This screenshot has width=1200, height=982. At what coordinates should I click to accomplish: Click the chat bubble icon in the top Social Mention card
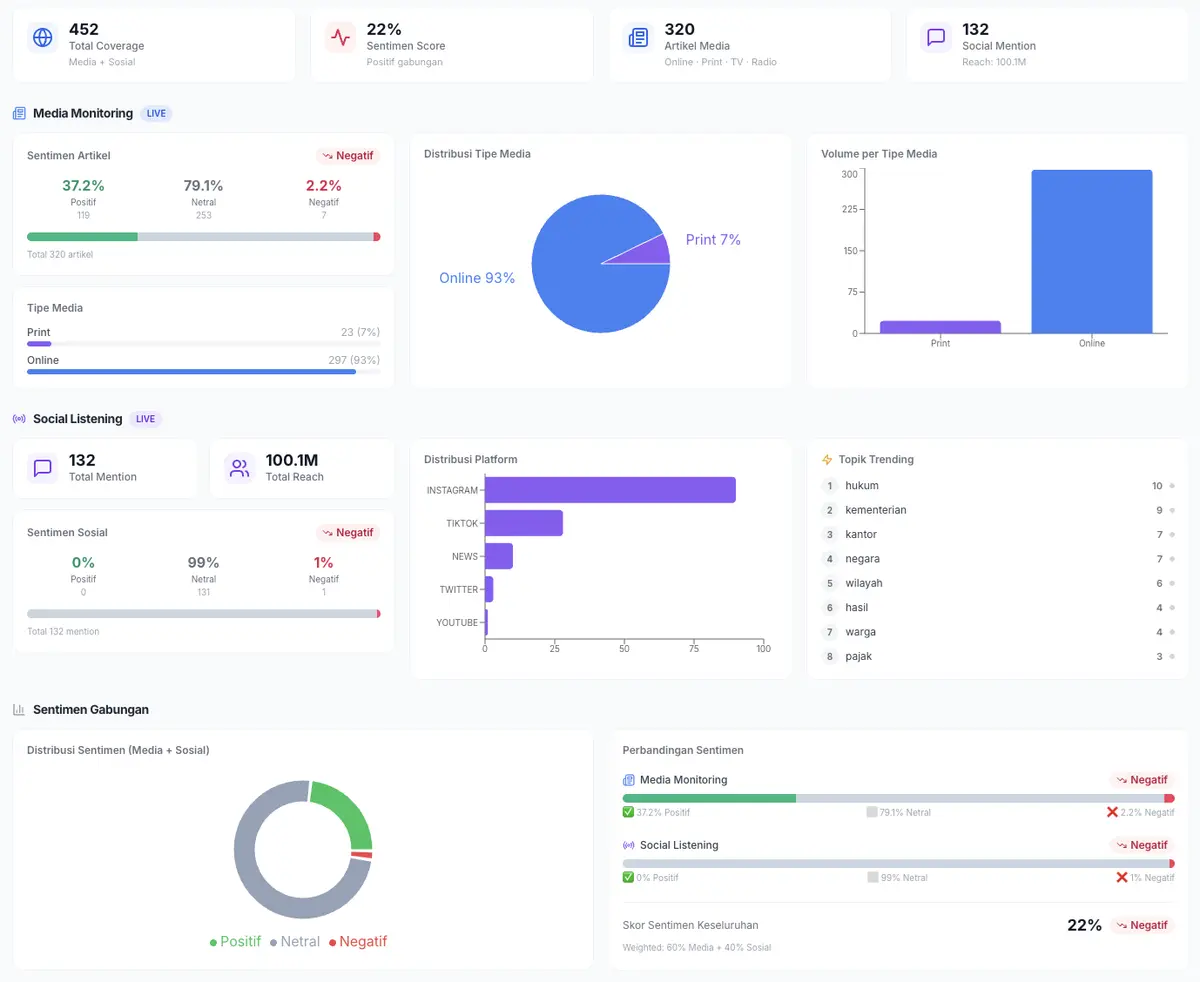tap(936, 38)
